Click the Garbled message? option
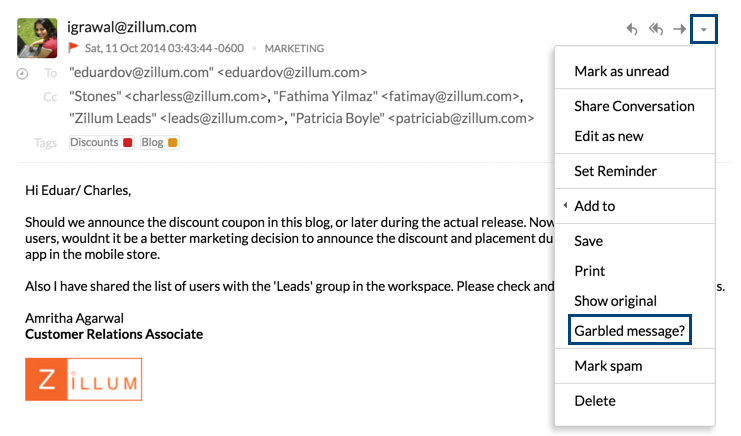Image resolution: width=741 pixels, height=436 pixels. pyautogui.click(x=630, y=331)
